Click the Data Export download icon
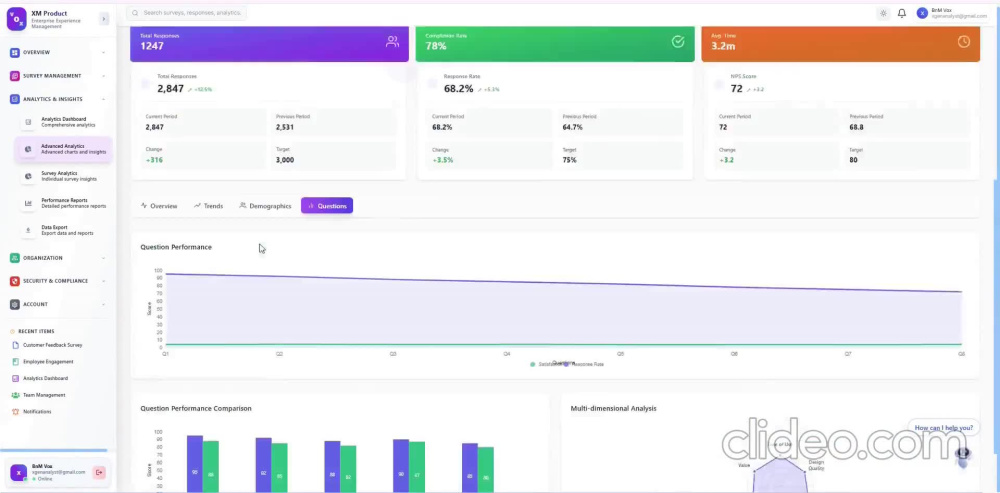 pos(28,230)
